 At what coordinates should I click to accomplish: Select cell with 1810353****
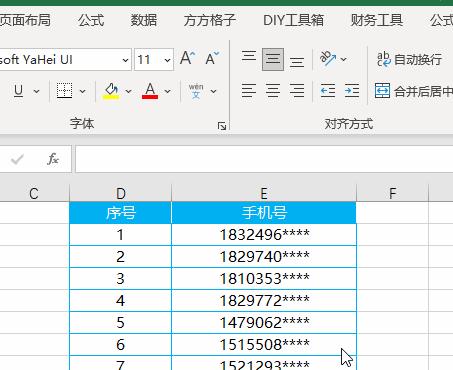[x=264, y=279]
